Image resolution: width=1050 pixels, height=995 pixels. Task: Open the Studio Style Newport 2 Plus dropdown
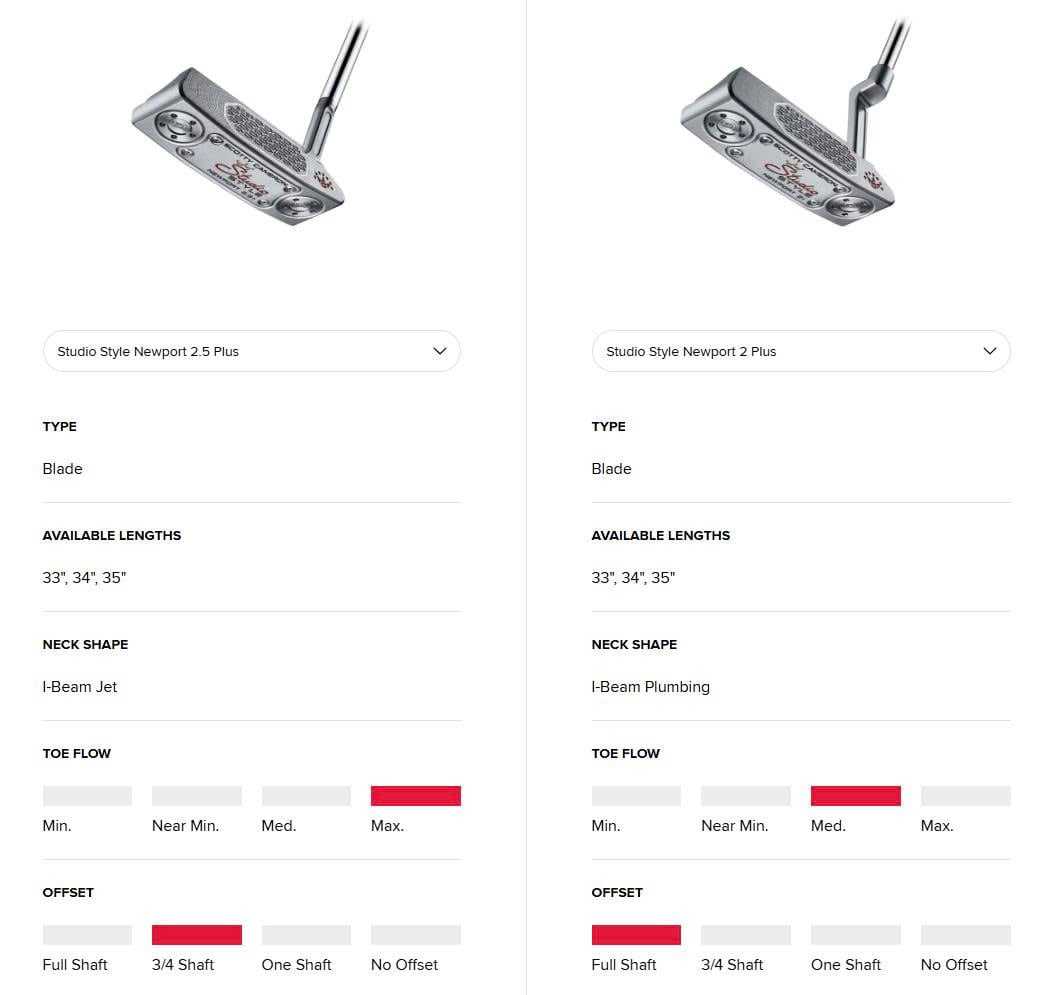[x=800, y=351]
